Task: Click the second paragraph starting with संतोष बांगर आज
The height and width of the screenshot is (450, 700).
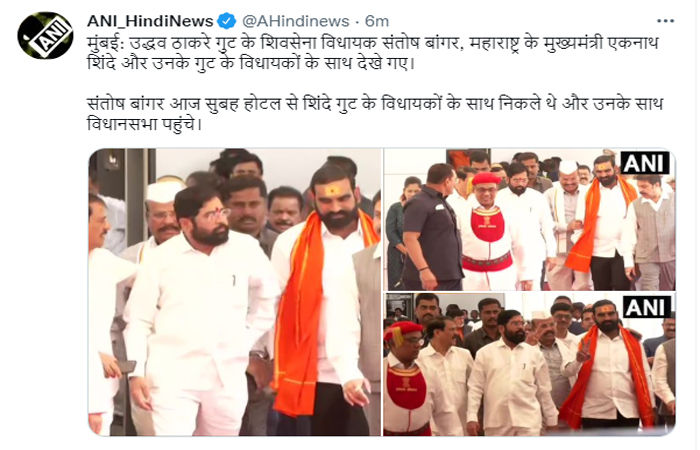Action: pyautogui.click(x=375, y=113)
